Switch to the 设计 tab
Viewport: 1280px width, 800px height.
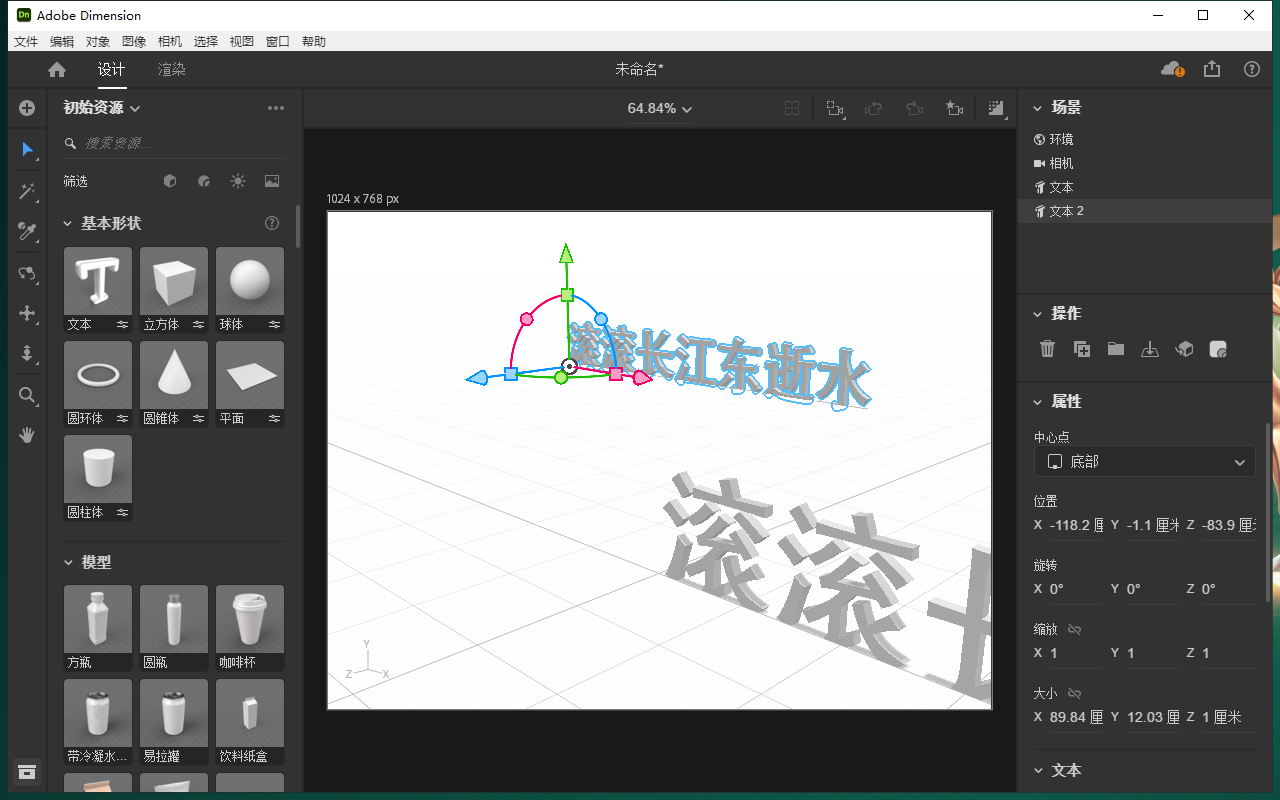pos(111,69)
